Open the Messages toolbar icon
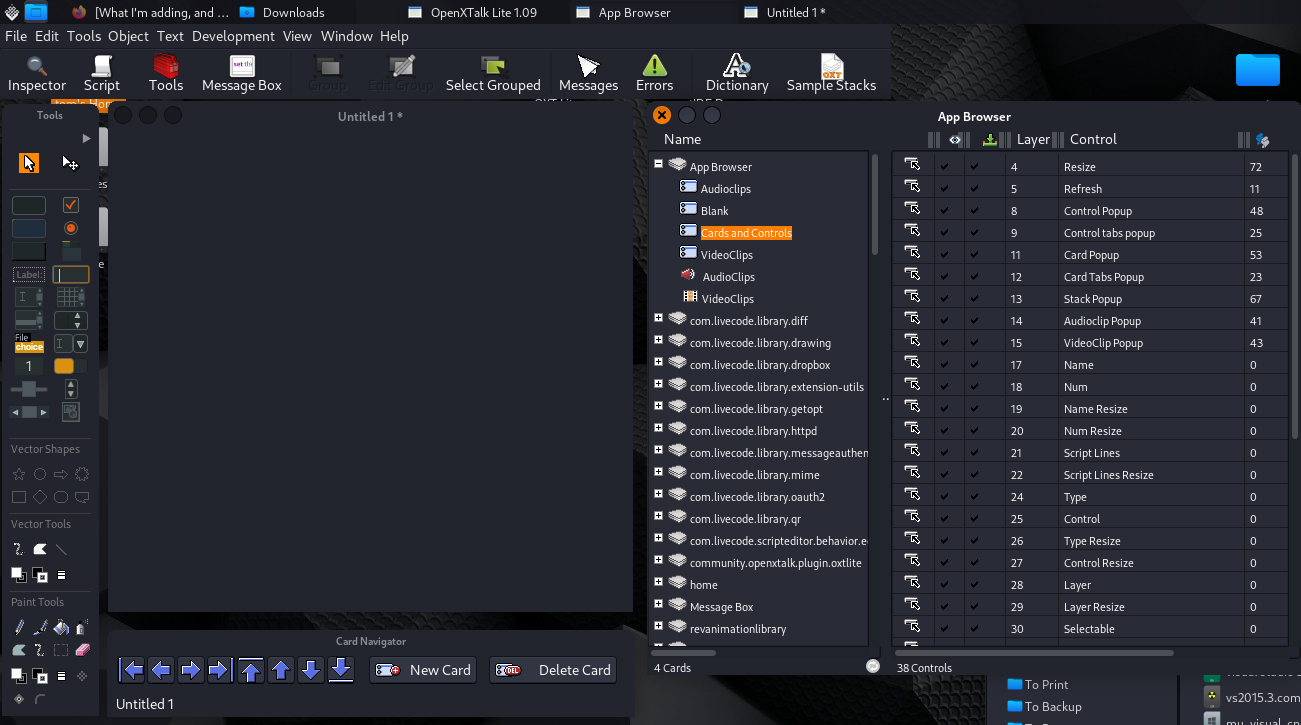Viewport: 1301px width, 725px height. point(588,74)
